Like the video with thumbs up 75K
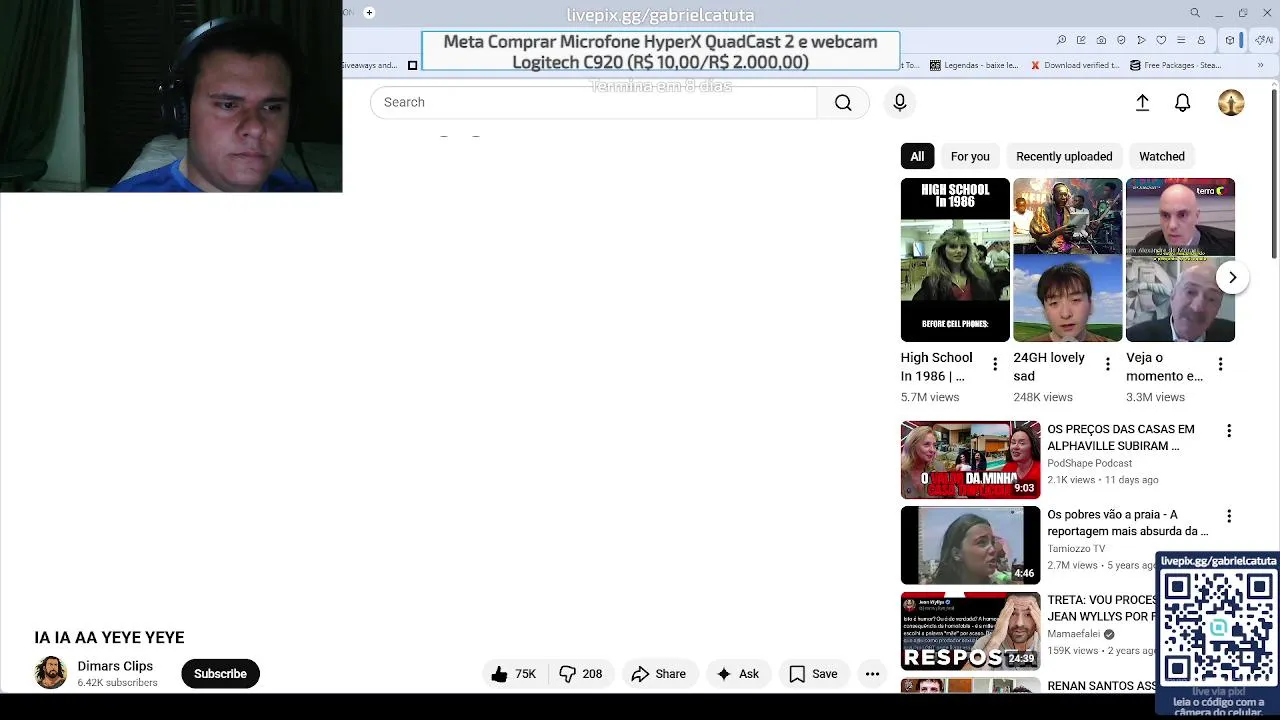Viewport: 1280px width, 720px height. coord(514,674)
